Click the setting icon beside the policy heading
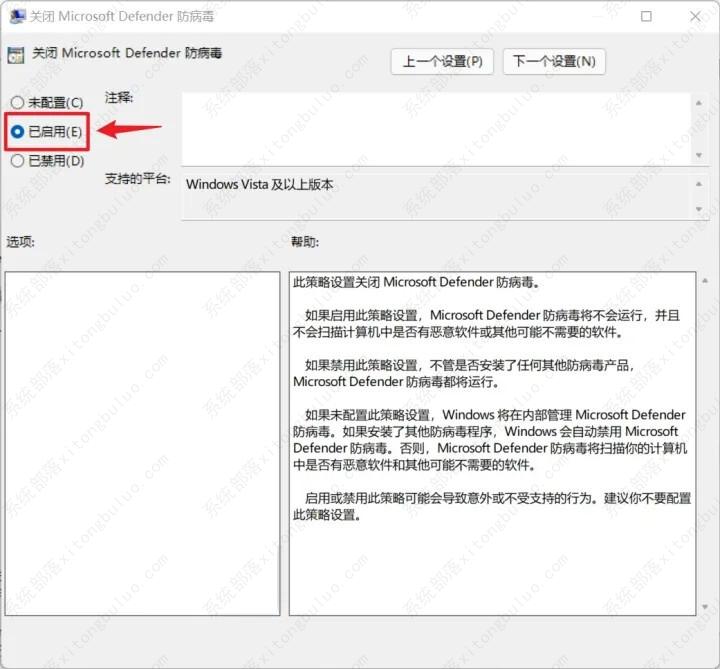 click(x=16, y=54)
